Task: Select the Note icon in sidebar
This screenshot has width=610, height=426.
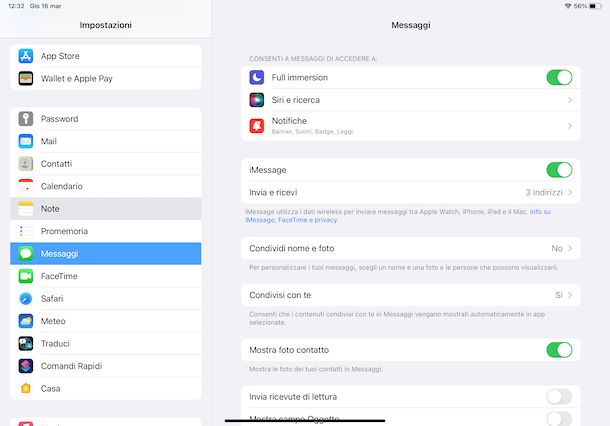Action: 26,209
